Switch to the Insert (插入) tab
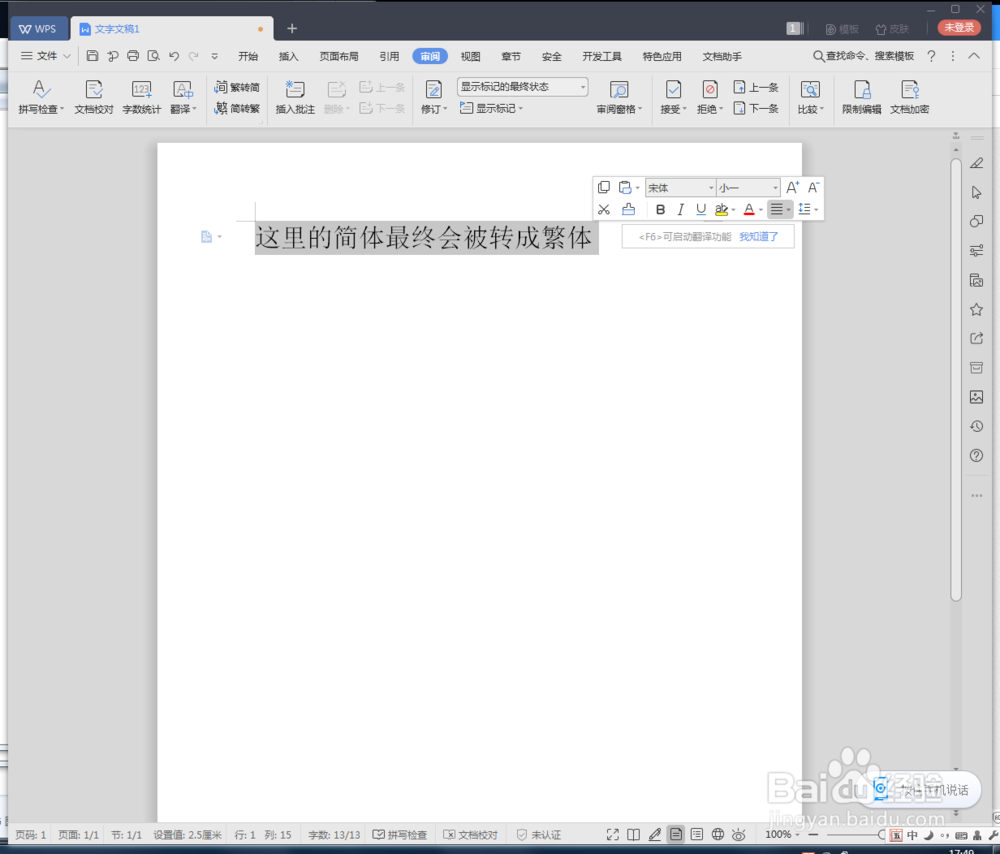The width and height of the screenshot is (1000, 854). coord(288,56)
